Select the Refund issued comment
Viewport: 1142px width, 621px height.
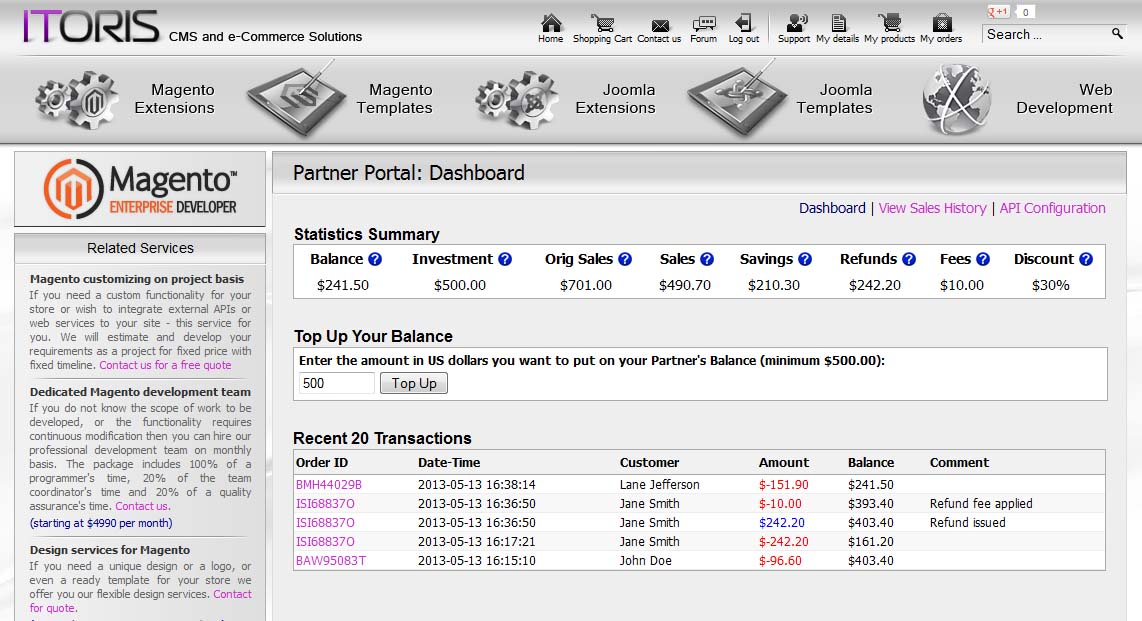point(967,523)
